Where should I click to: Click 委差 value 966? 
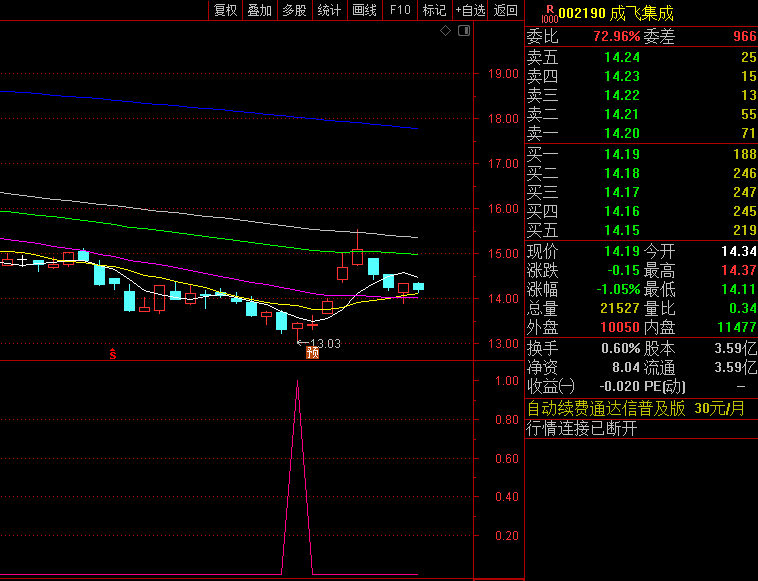744,36
